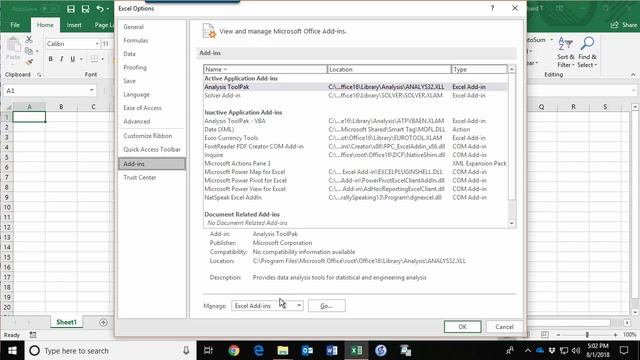Image resolution: width=640 pixels, height=360 pixels.
Task: Open the Find & Select menu
Action: tap(587, 53)
